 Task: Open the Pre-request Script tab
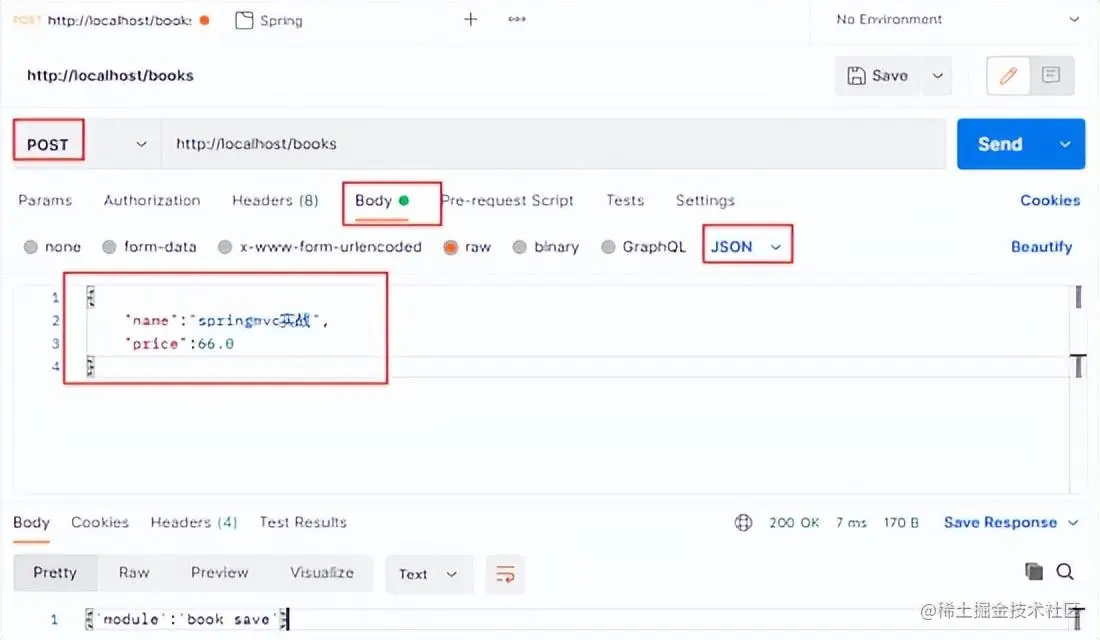click(507, 201)
